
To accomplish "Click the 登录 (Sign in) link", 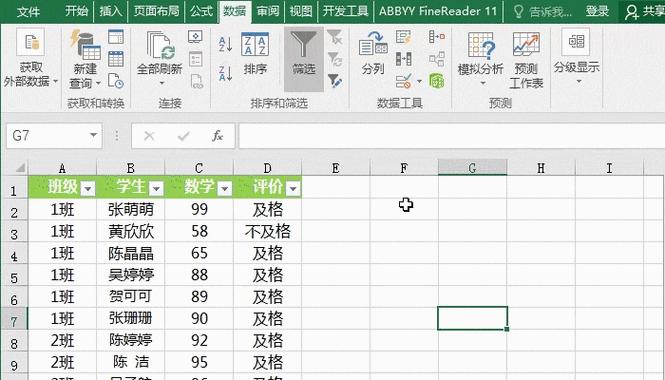I will [x=597, y=11].
